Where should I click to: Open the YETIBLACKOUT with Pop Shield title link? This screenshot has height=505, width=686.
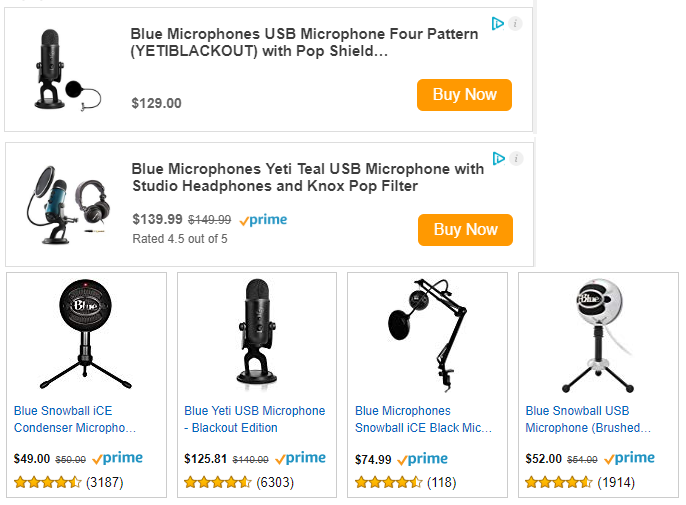coord(304,42)
